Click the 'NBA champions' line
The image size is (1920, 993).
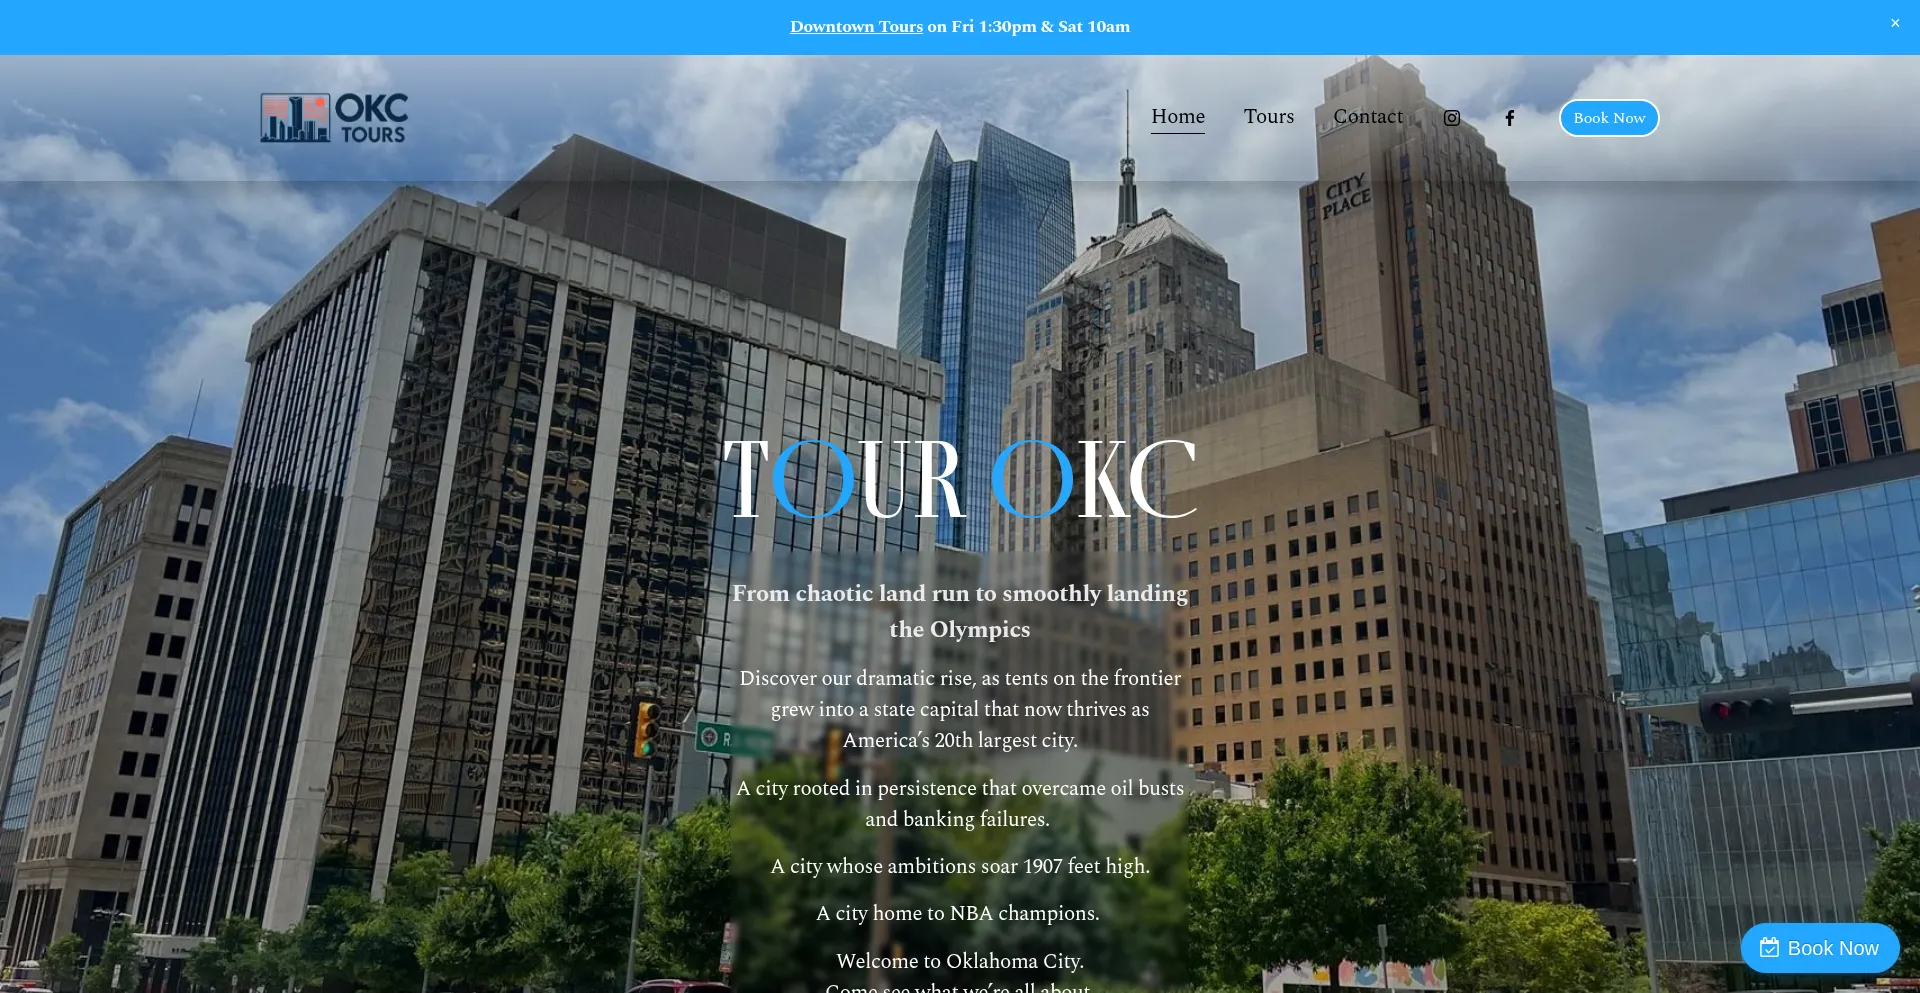(957, 913)
